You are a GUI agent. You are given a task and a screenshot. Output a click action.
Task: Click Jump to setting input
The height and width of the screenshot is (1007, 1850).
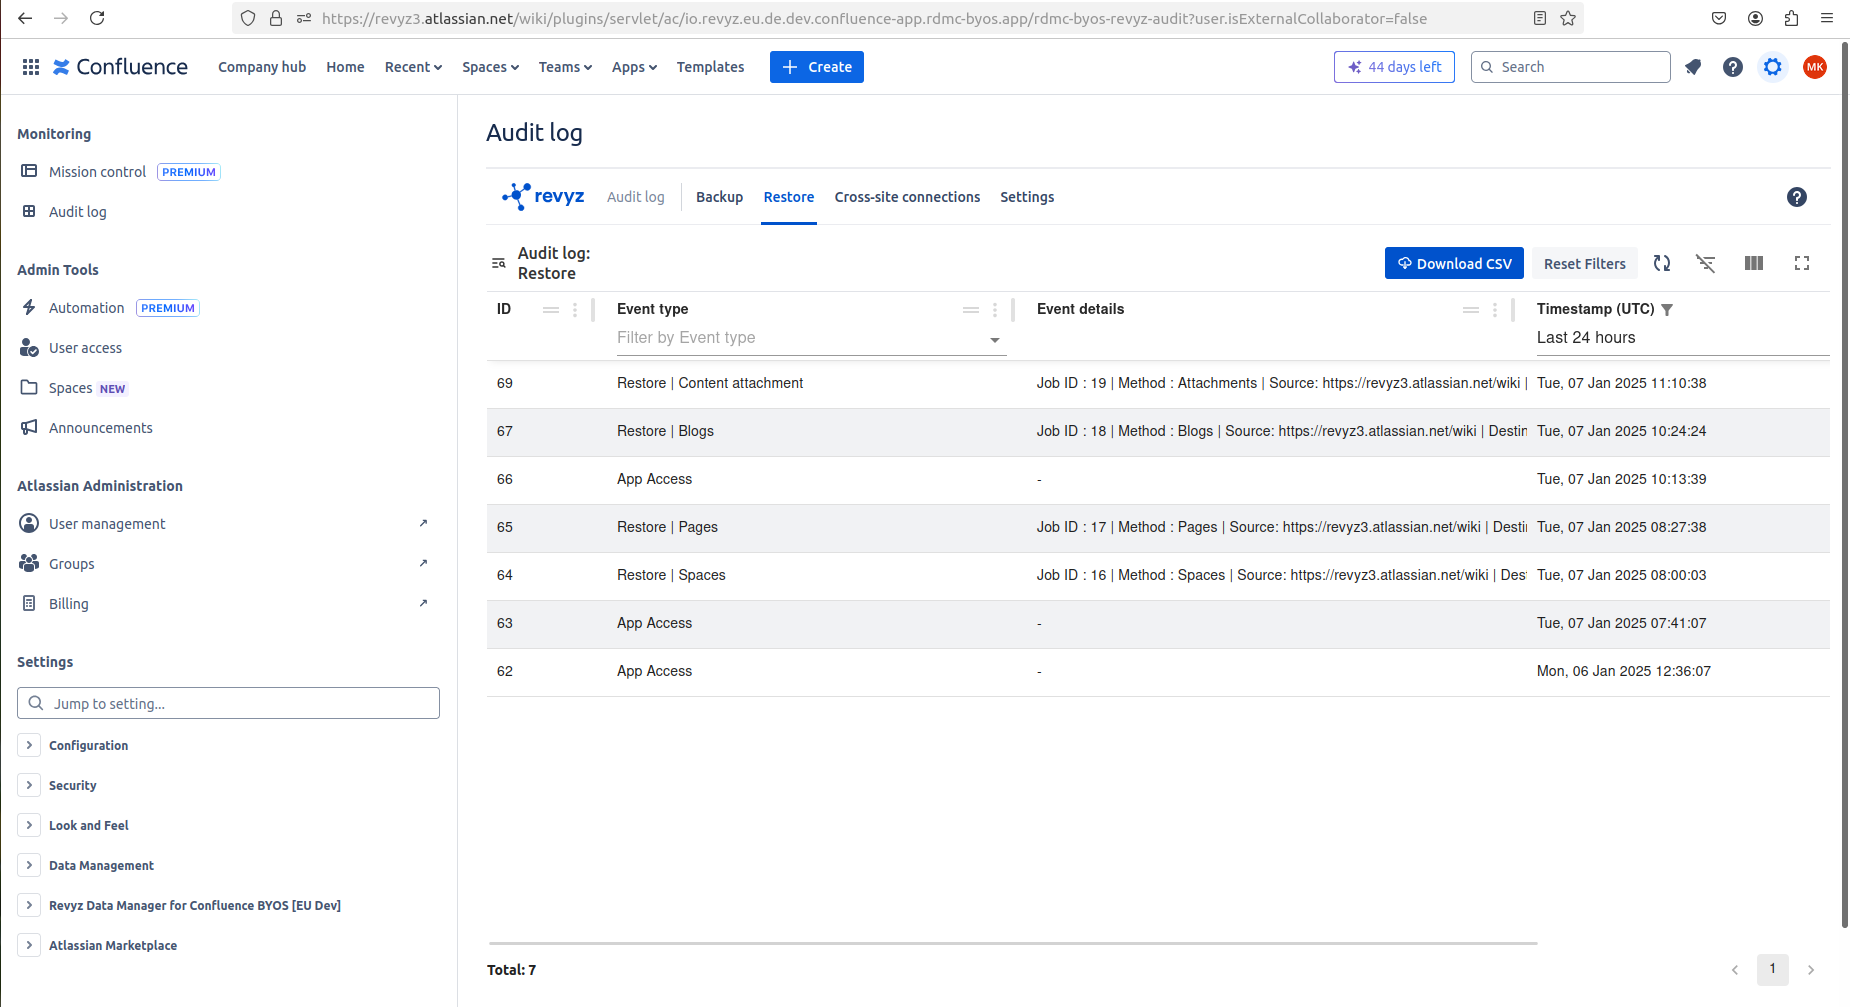(228, 703)
